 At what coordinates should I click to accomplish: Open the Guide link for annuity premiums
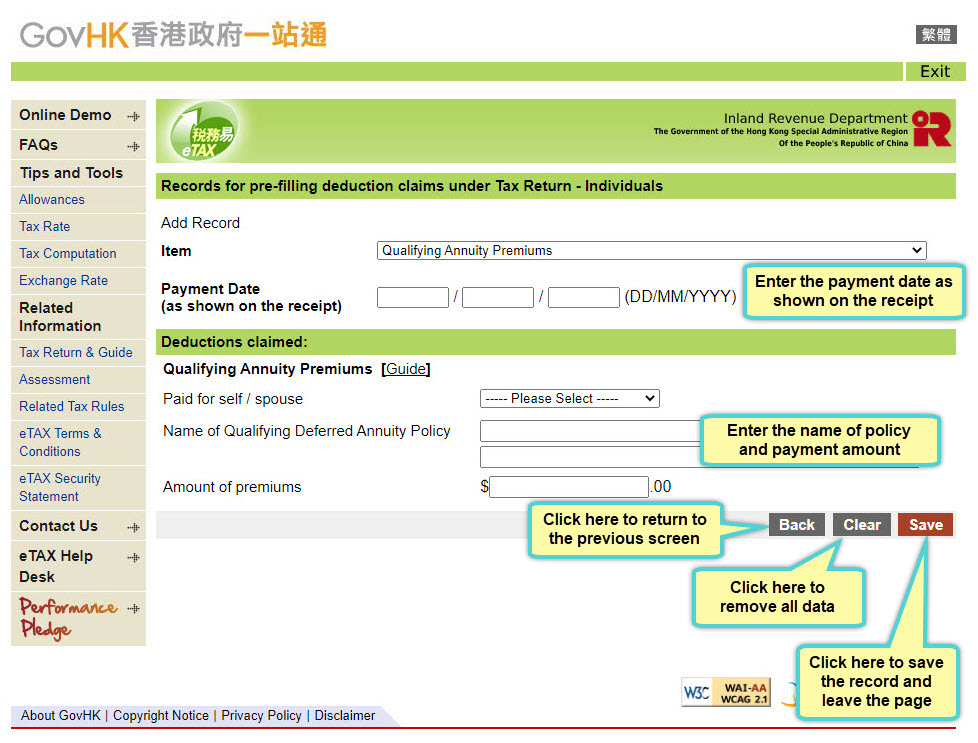pos(406,369)
